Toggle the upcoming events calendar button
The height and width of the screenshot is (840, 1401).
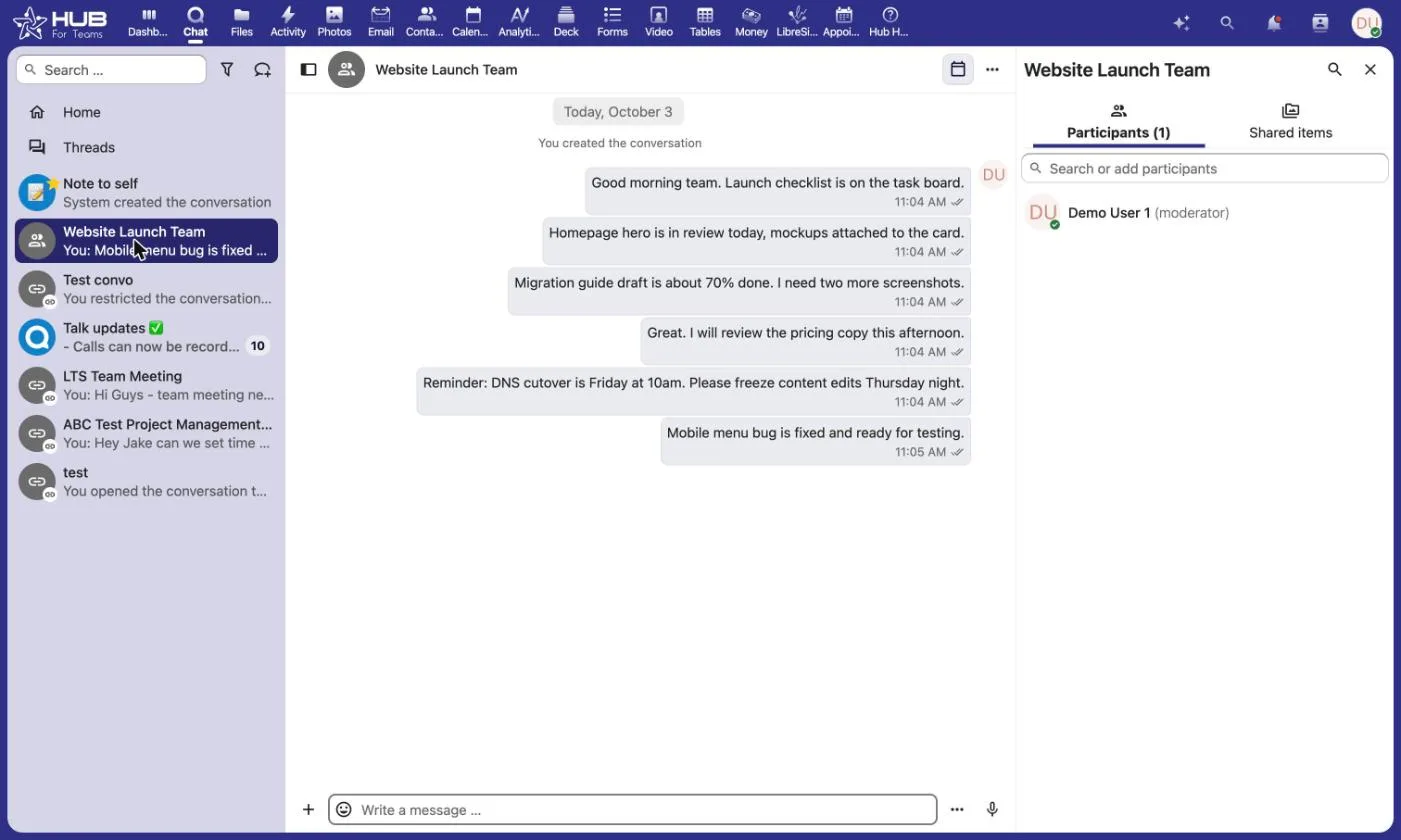pos(958,70)
